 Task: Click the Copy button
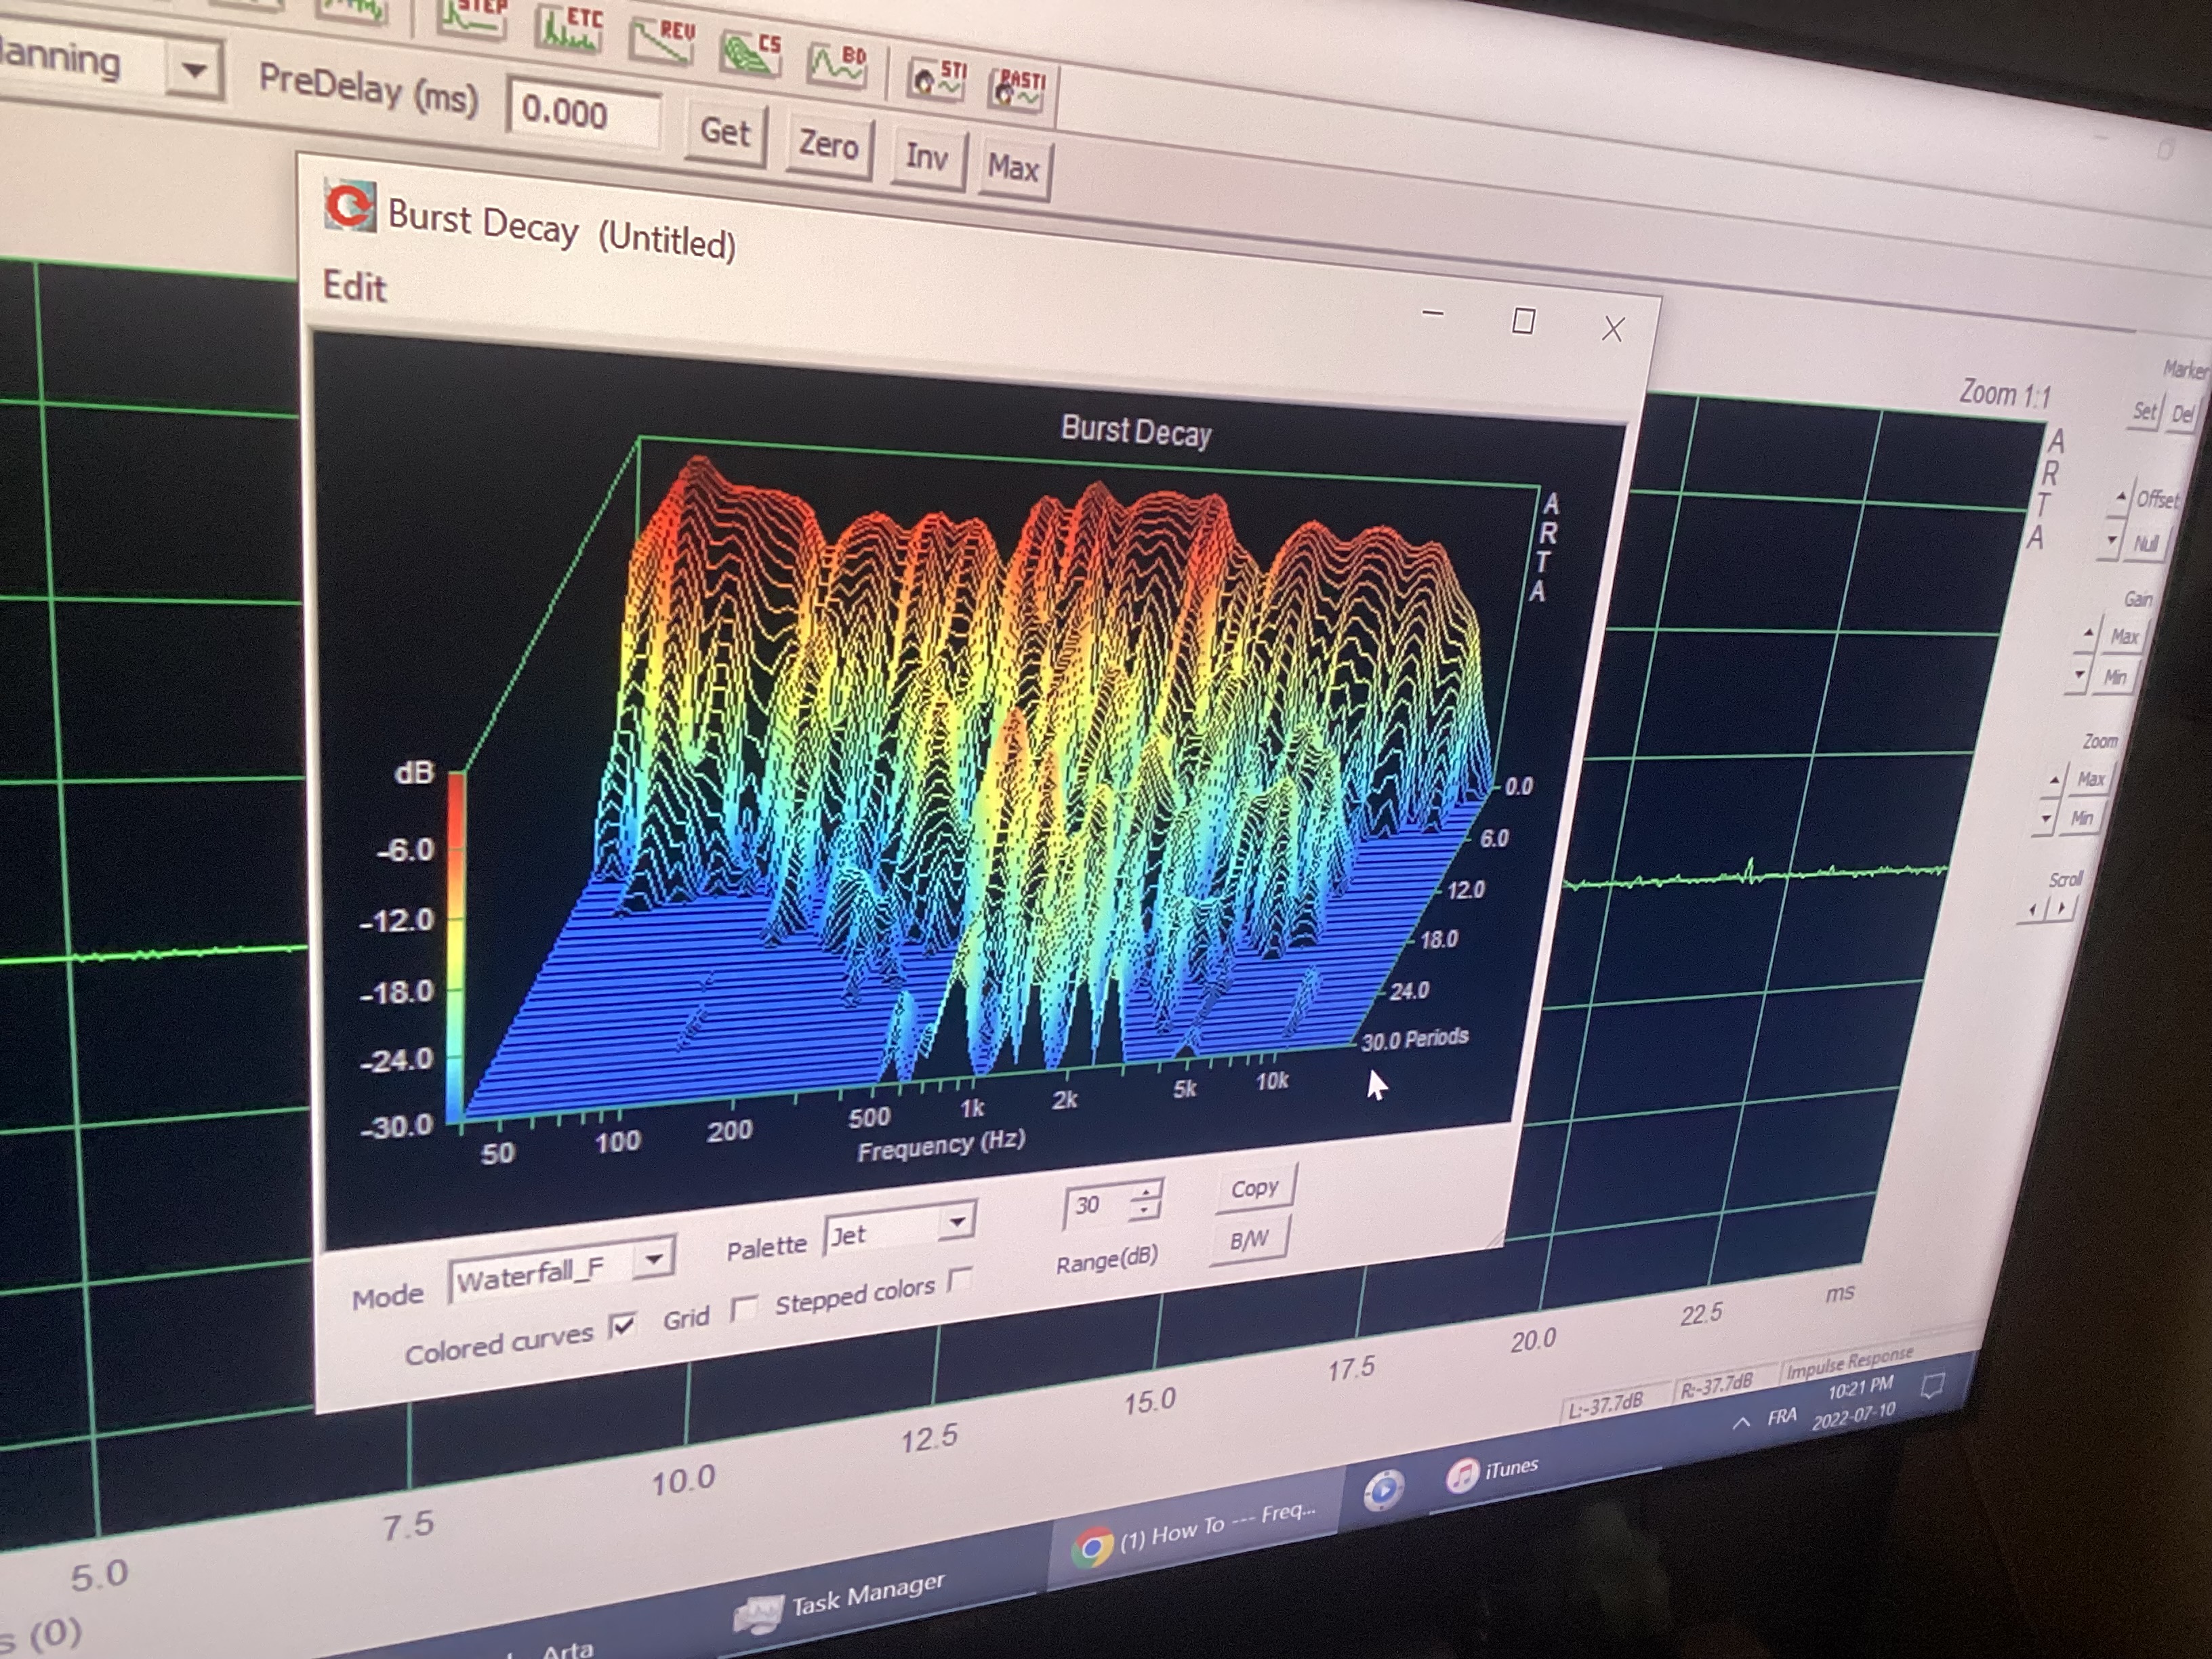point(1255,1188)
